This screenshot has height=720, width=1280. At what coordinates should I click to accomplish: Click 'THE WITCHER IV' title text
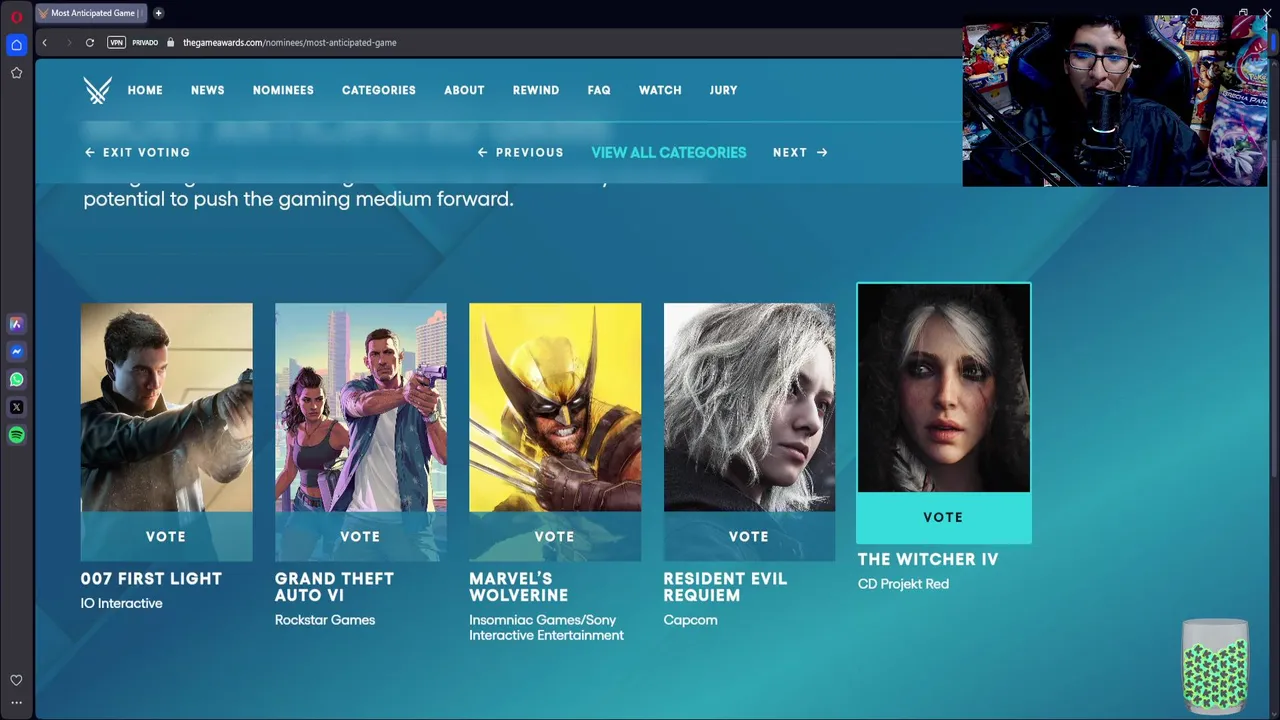pyautogui.click(x=928, y=560)
